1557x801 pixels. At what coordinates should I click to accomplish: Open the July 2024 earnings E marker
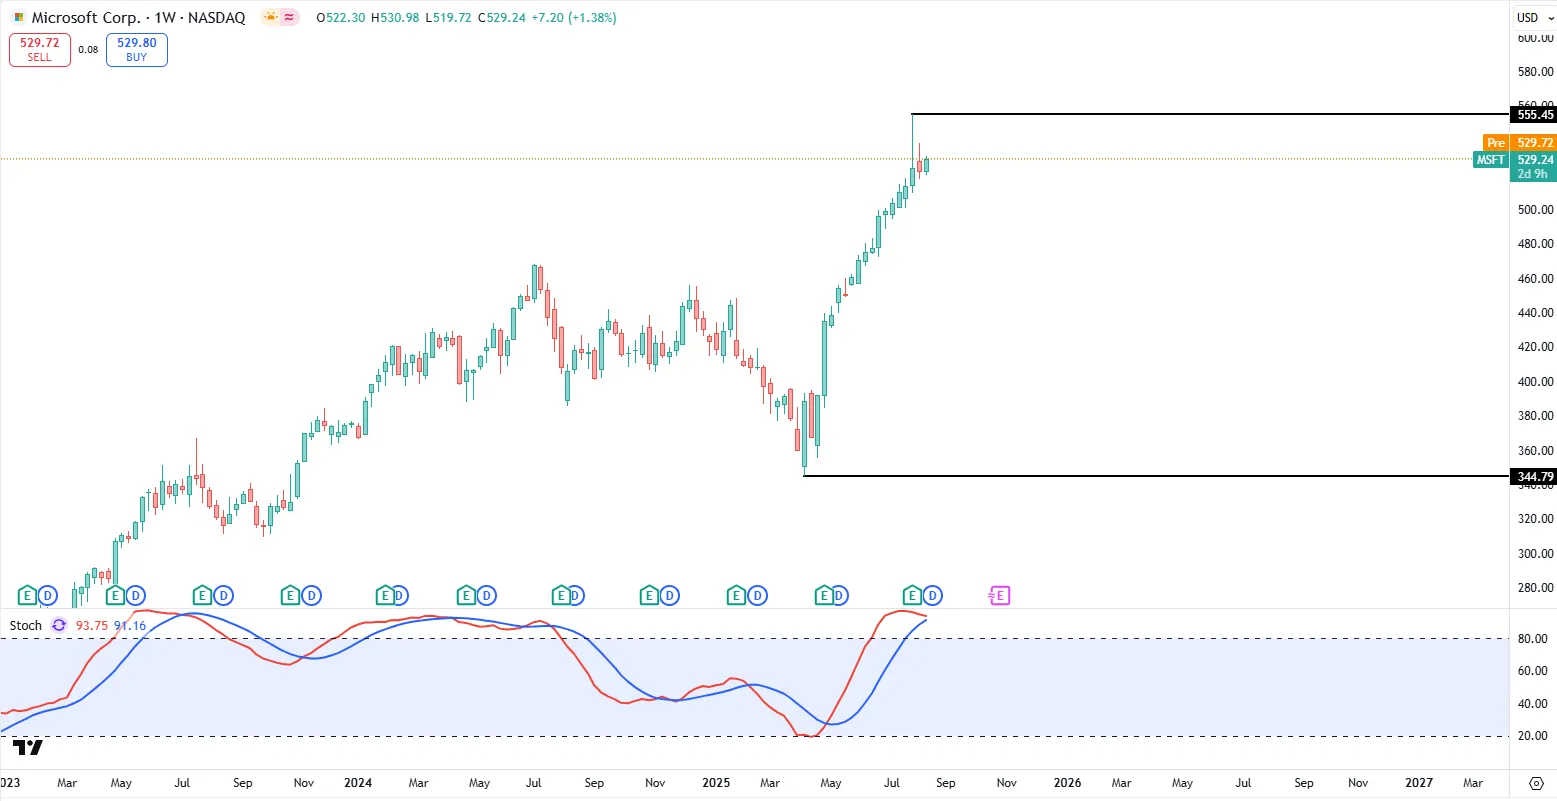(x=562, y=596)
